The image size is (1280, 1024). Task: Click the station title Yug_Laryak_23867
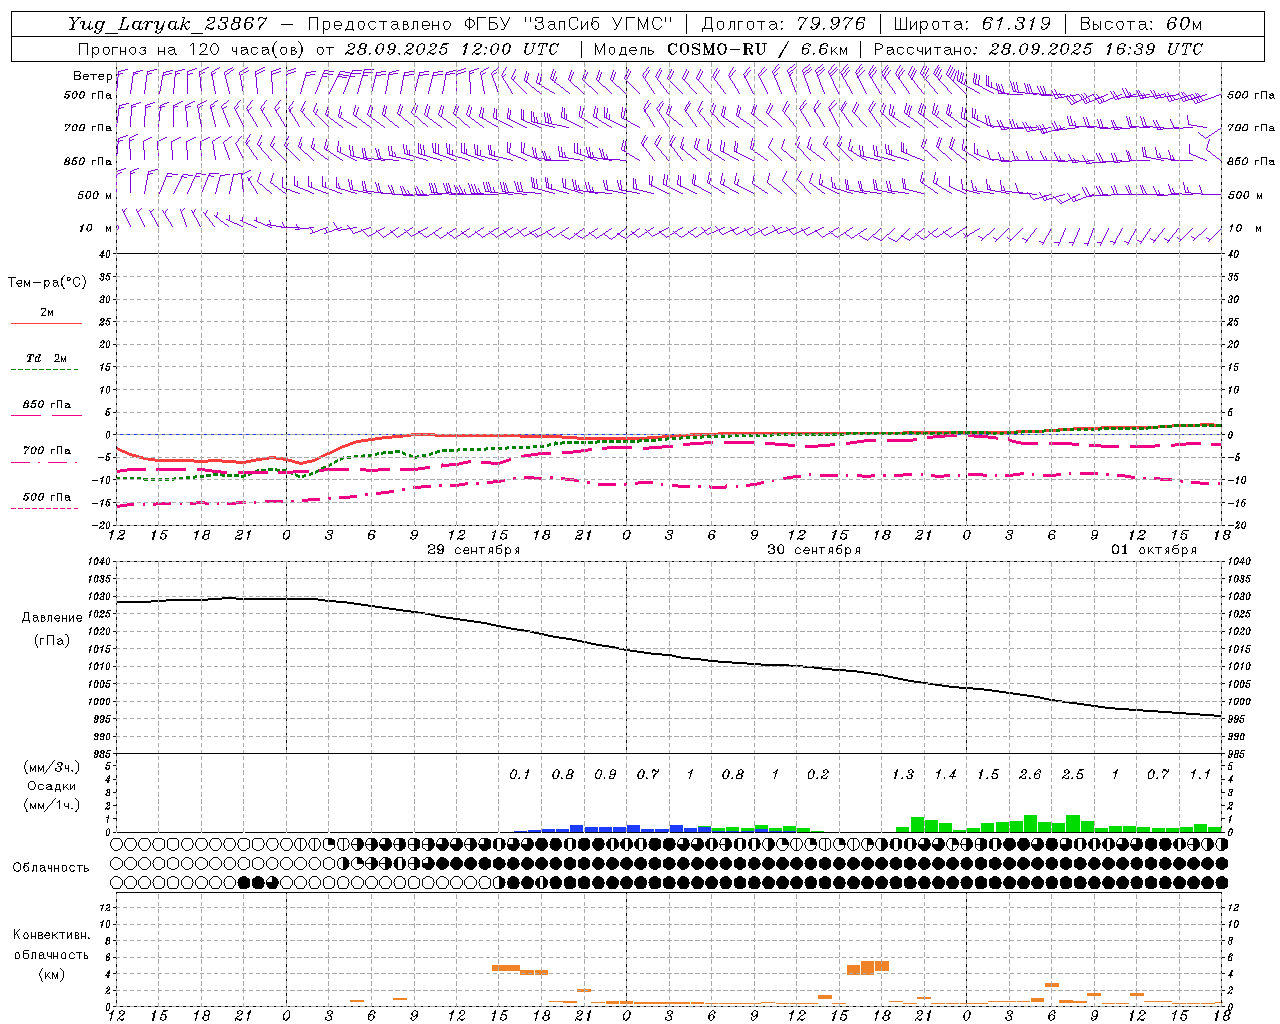(167, 24)
